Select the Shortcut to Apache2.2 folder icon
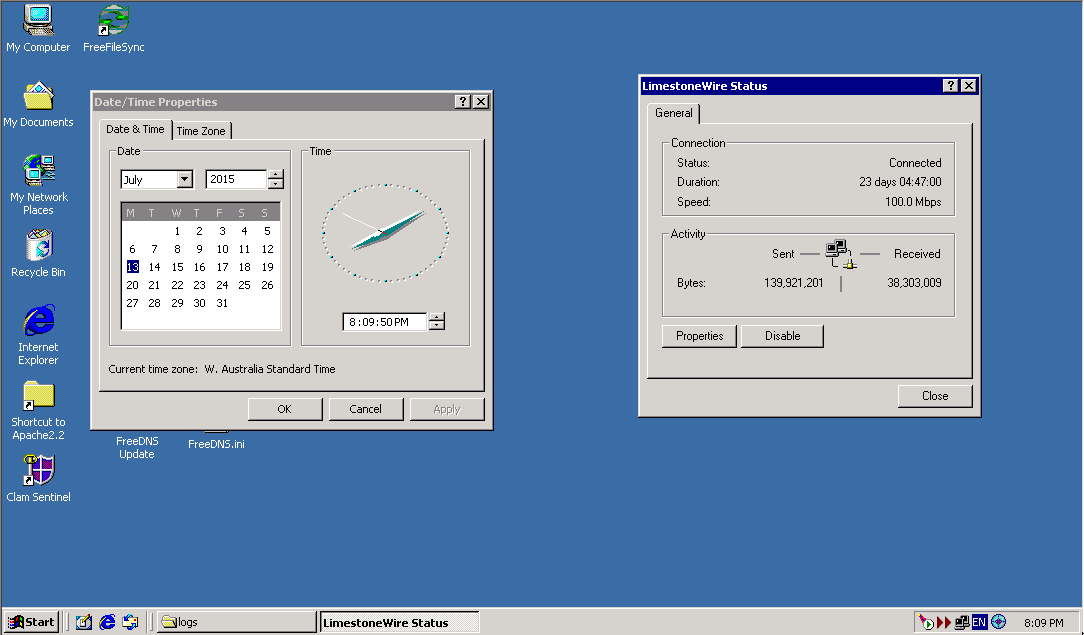The height and width of the screenshot is (635, 1084). pos(38,410)
